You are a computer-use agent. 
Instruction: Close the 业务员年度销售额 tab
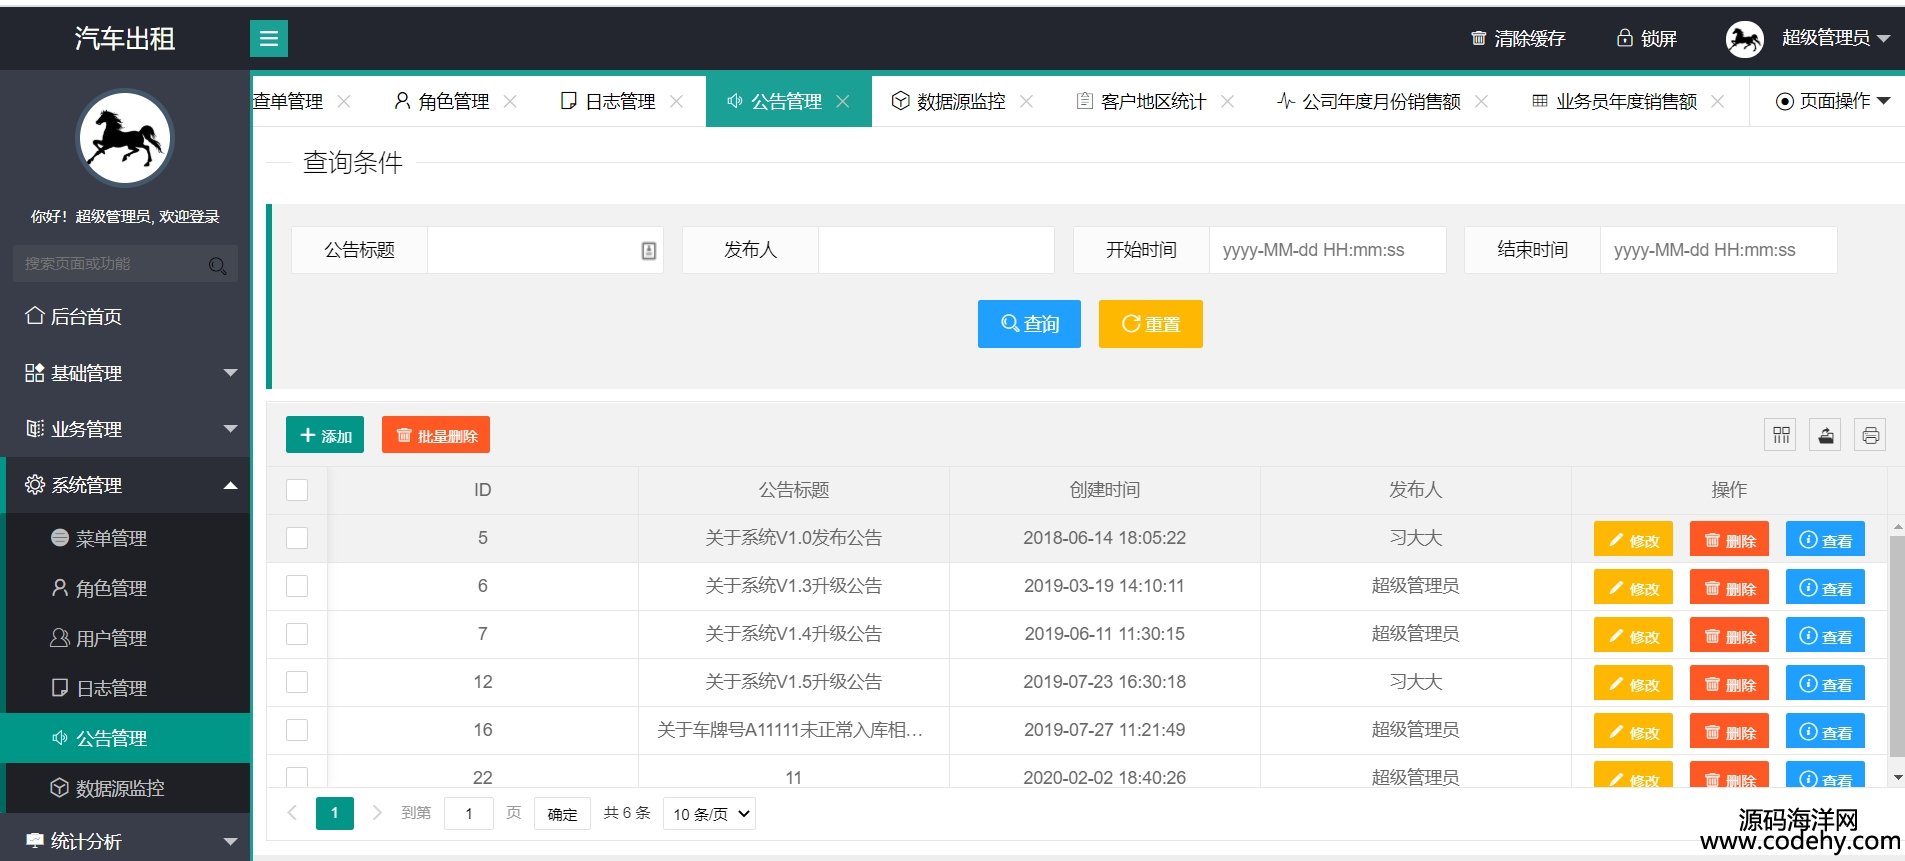point(1717,101)
